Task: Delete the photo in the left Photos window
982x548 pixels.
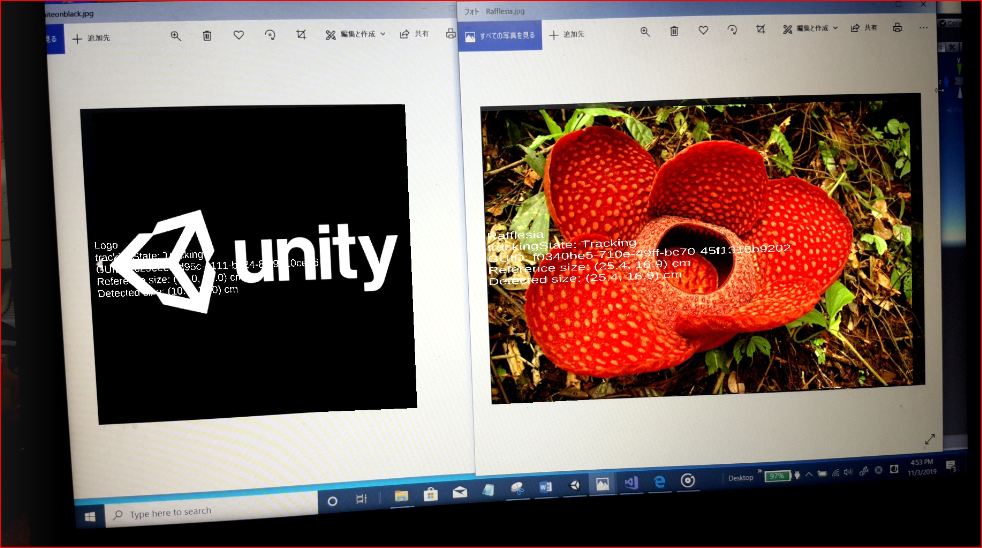Action: 207,36
